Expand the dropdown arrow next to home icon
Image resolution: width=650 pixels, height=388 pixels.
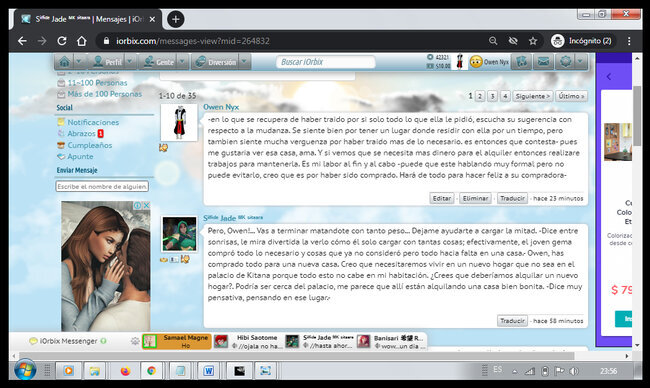pyautogui.click(x=79, y=62)
